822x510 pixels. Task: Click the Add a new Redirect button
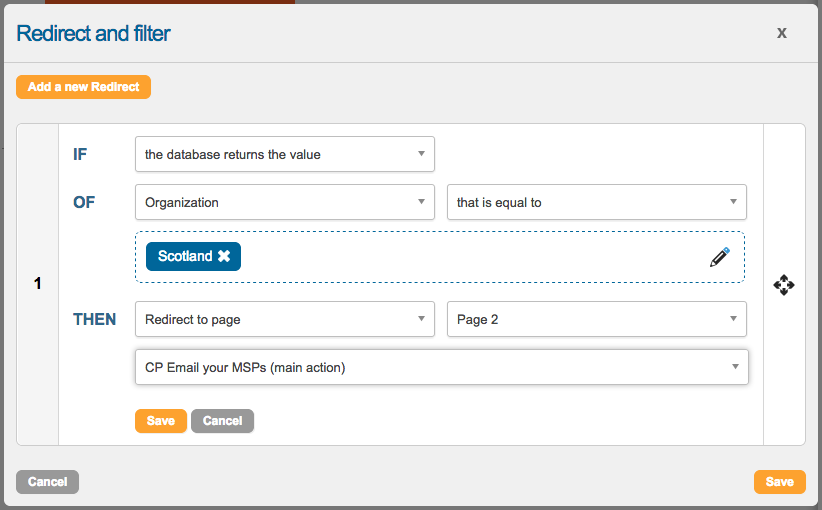click(x=83, y=87)
